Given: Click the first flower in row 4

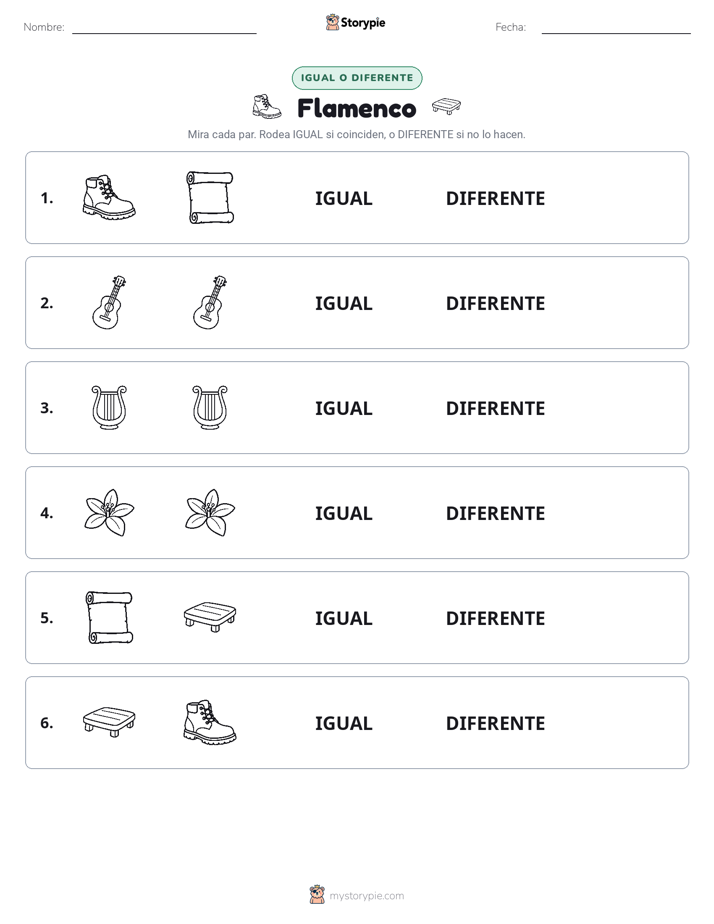Looking at the screenshot, I should point(109,512).
